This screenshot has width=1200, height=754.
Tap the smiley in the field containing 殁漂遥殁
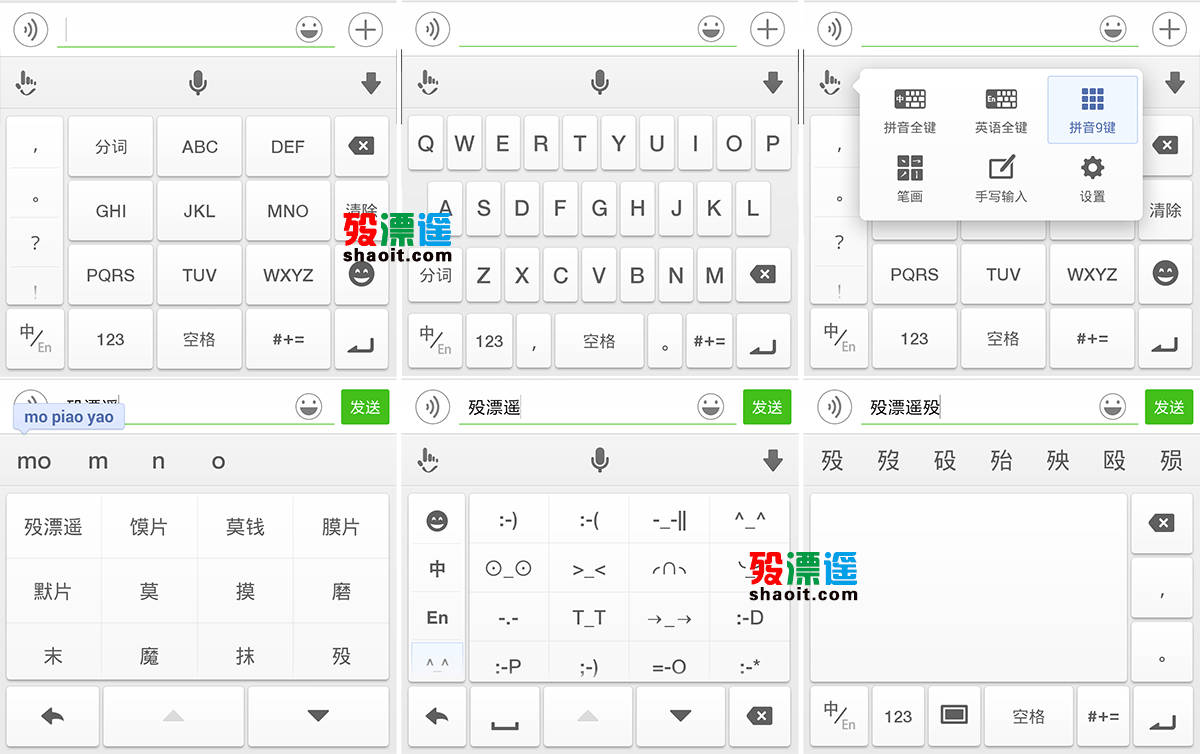(1113, 407)
